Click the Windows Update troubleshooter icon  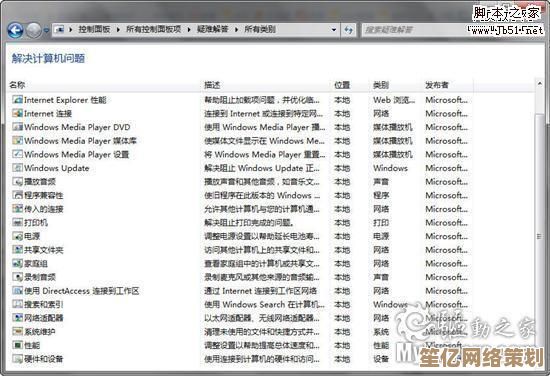[17, 168]
